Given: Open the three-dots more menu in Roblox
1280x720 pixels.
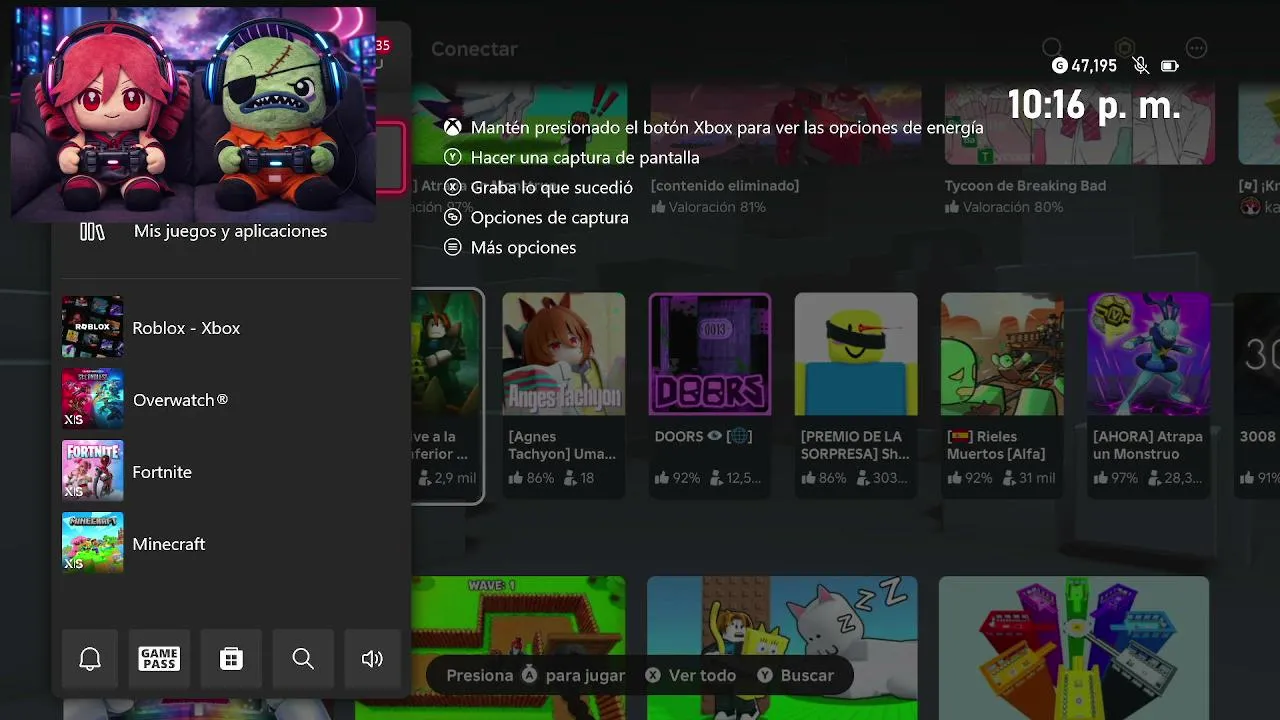Looking at the screenshot, I should coord(1197,48).
